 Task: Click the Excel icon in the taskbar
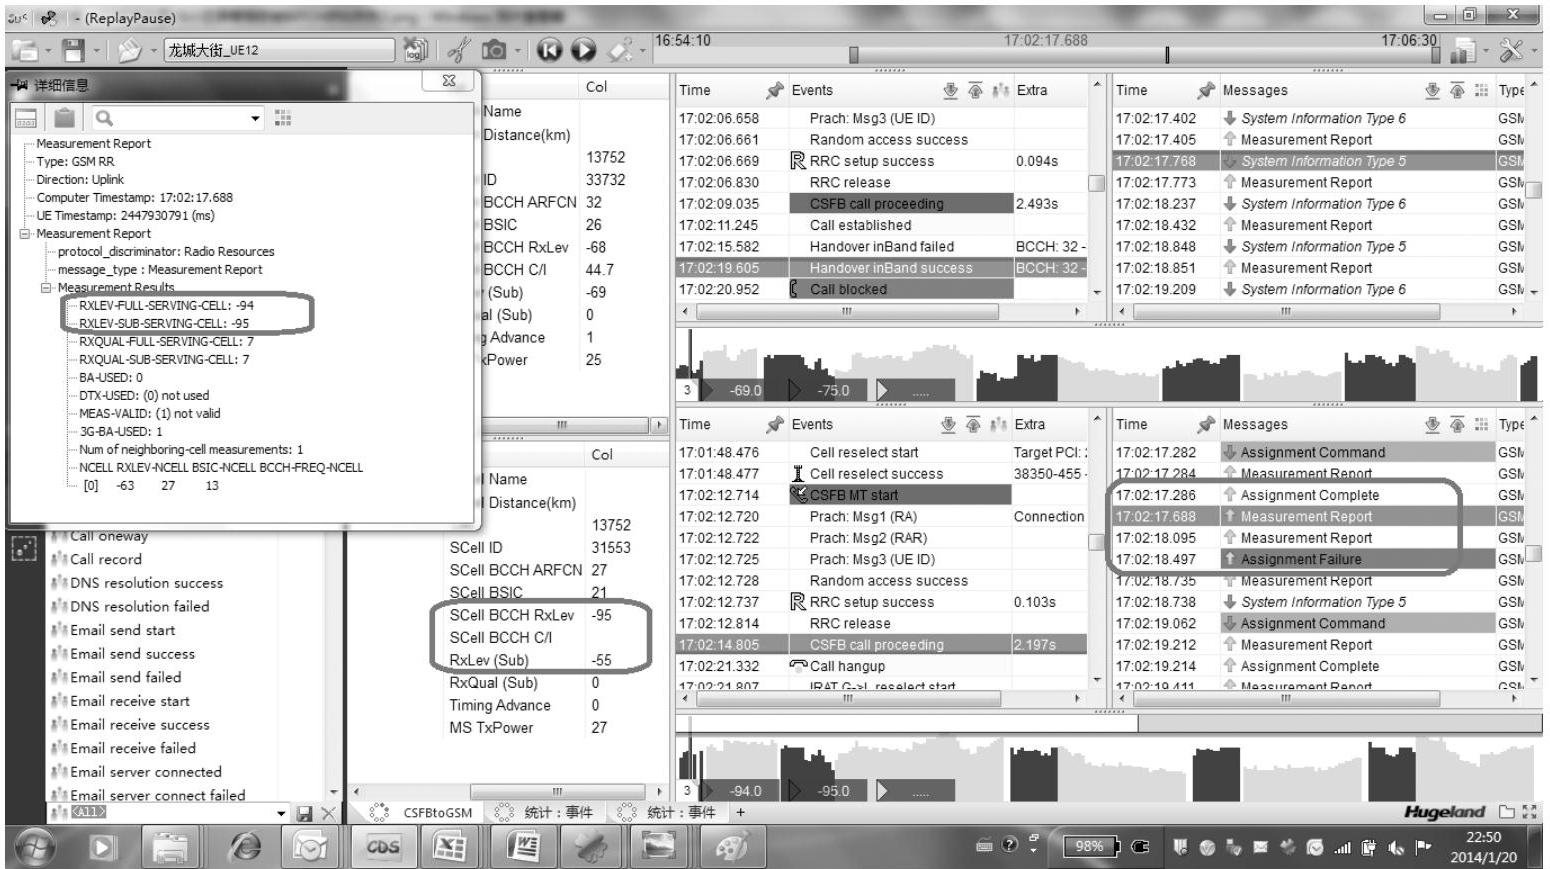(450, 848)
